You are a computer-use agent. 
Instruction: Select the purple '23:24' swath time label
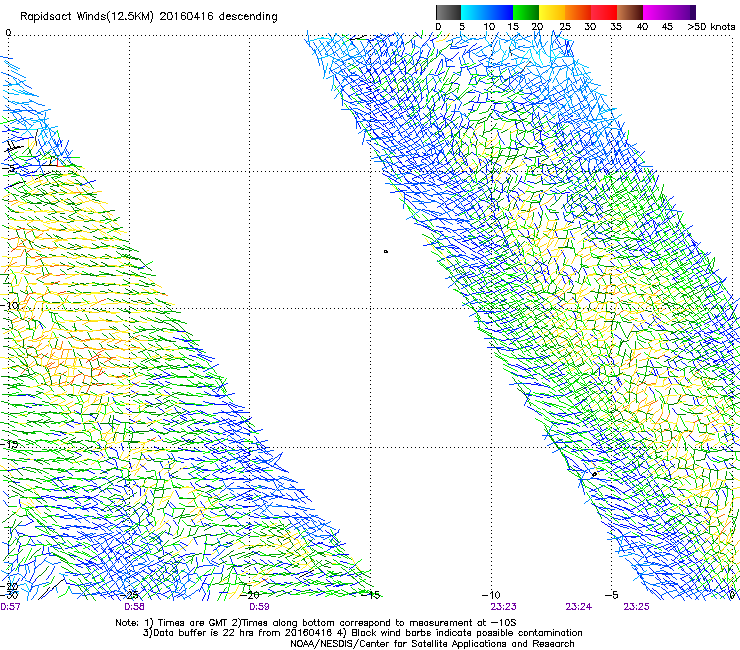tap(579, 607)
